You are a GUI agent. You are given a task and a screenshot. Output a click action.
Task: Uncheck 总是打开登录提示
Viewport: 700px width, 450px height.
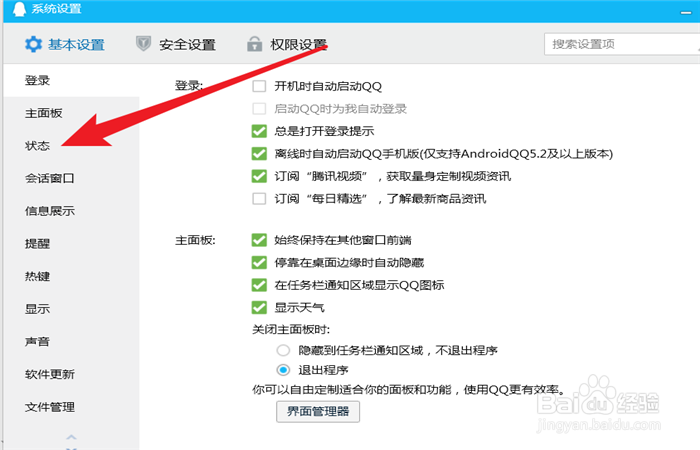pyautogui.click(x=259, y=131)
